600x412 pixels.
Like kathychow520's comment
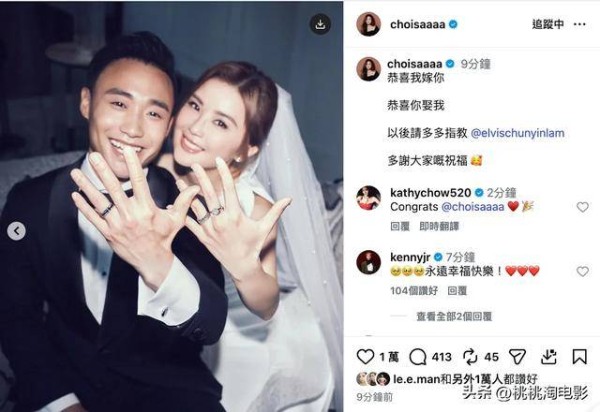click(x=582, y=207)
